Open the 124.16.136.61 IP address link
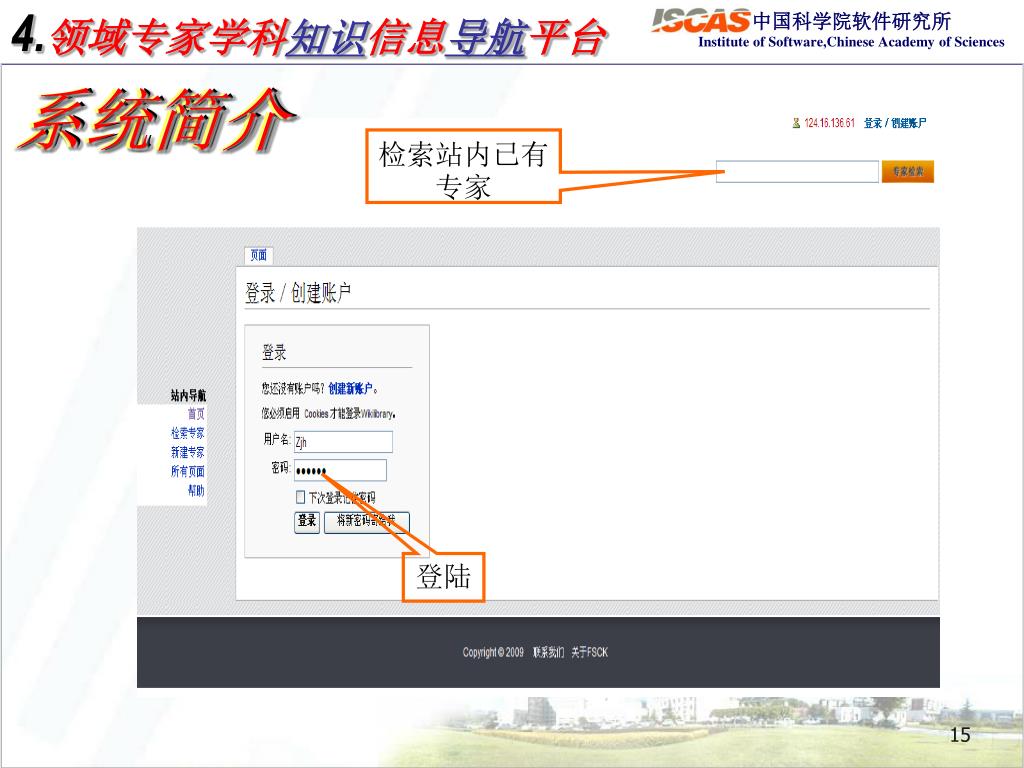Image resolution: width=1024 pixels, height=768 pixels. pyautogui.click(x=829, y=123)
